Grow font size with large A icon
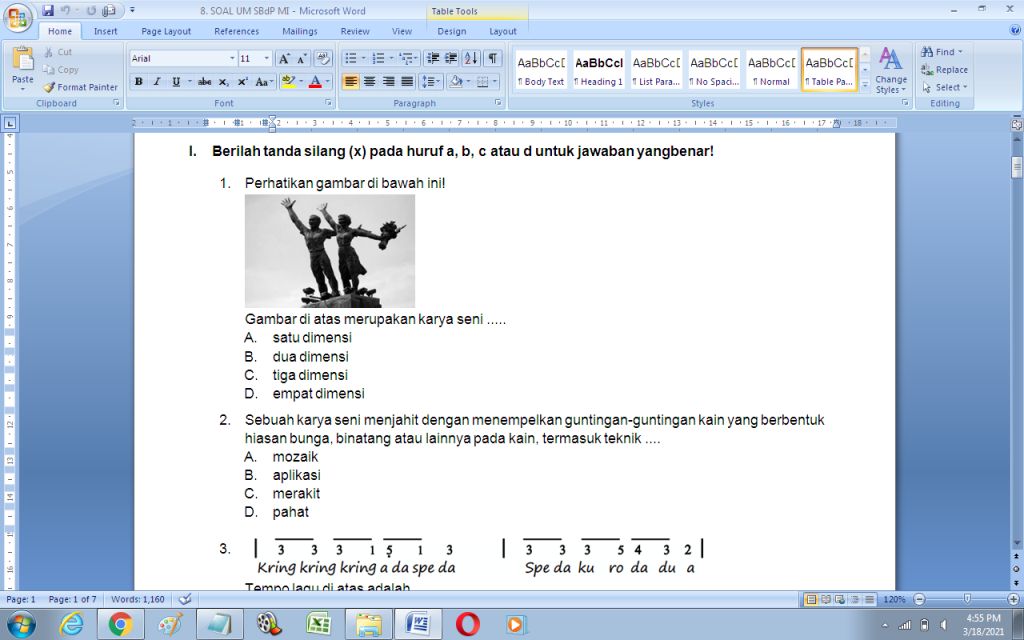The image size is (1024, 640). (283, 59)
